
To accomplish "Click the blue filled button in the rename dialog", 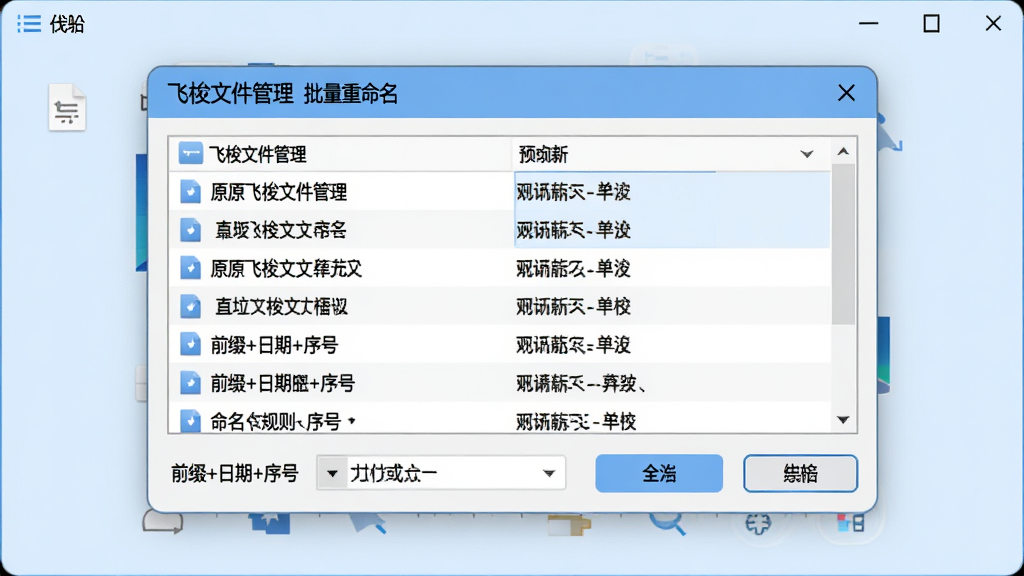I will pyautogui.click(x=659, y=473).
